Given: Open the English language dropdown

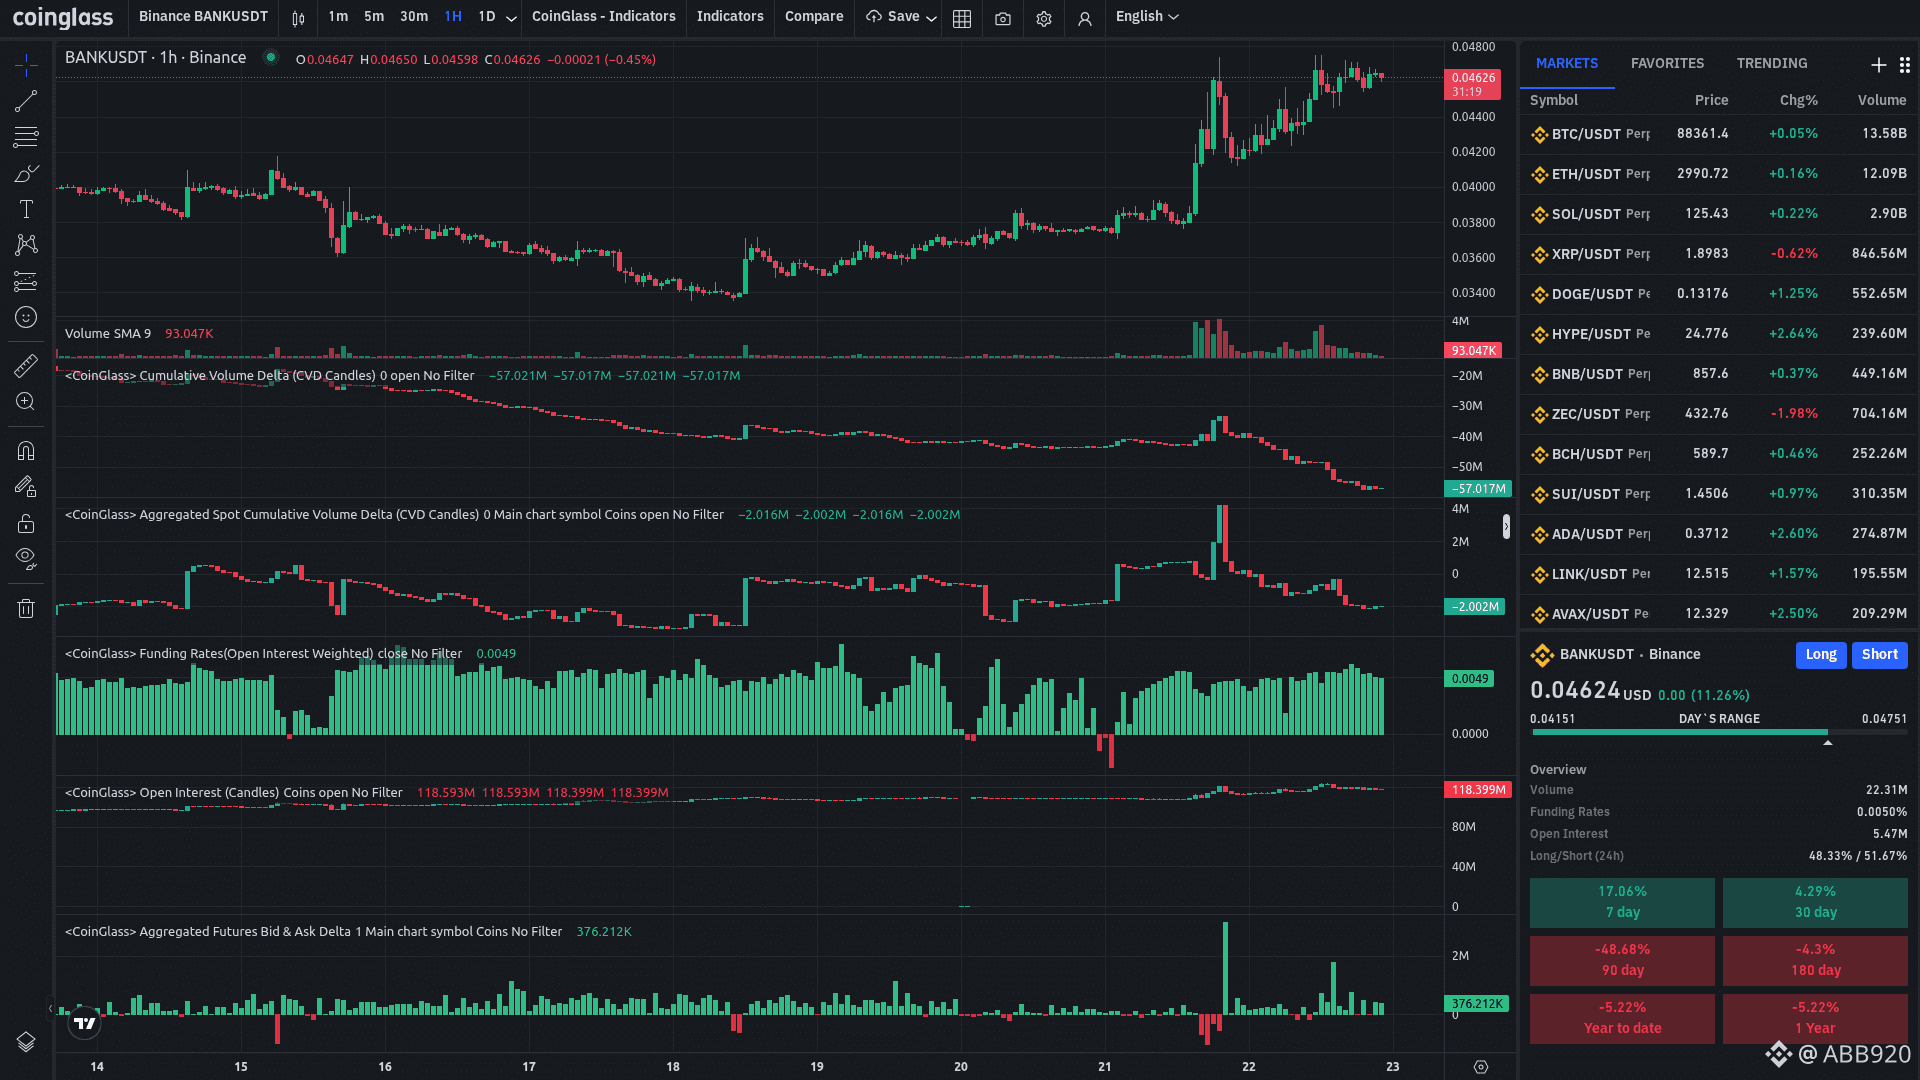Looking at the screenshot, I should coord(1147,17).
